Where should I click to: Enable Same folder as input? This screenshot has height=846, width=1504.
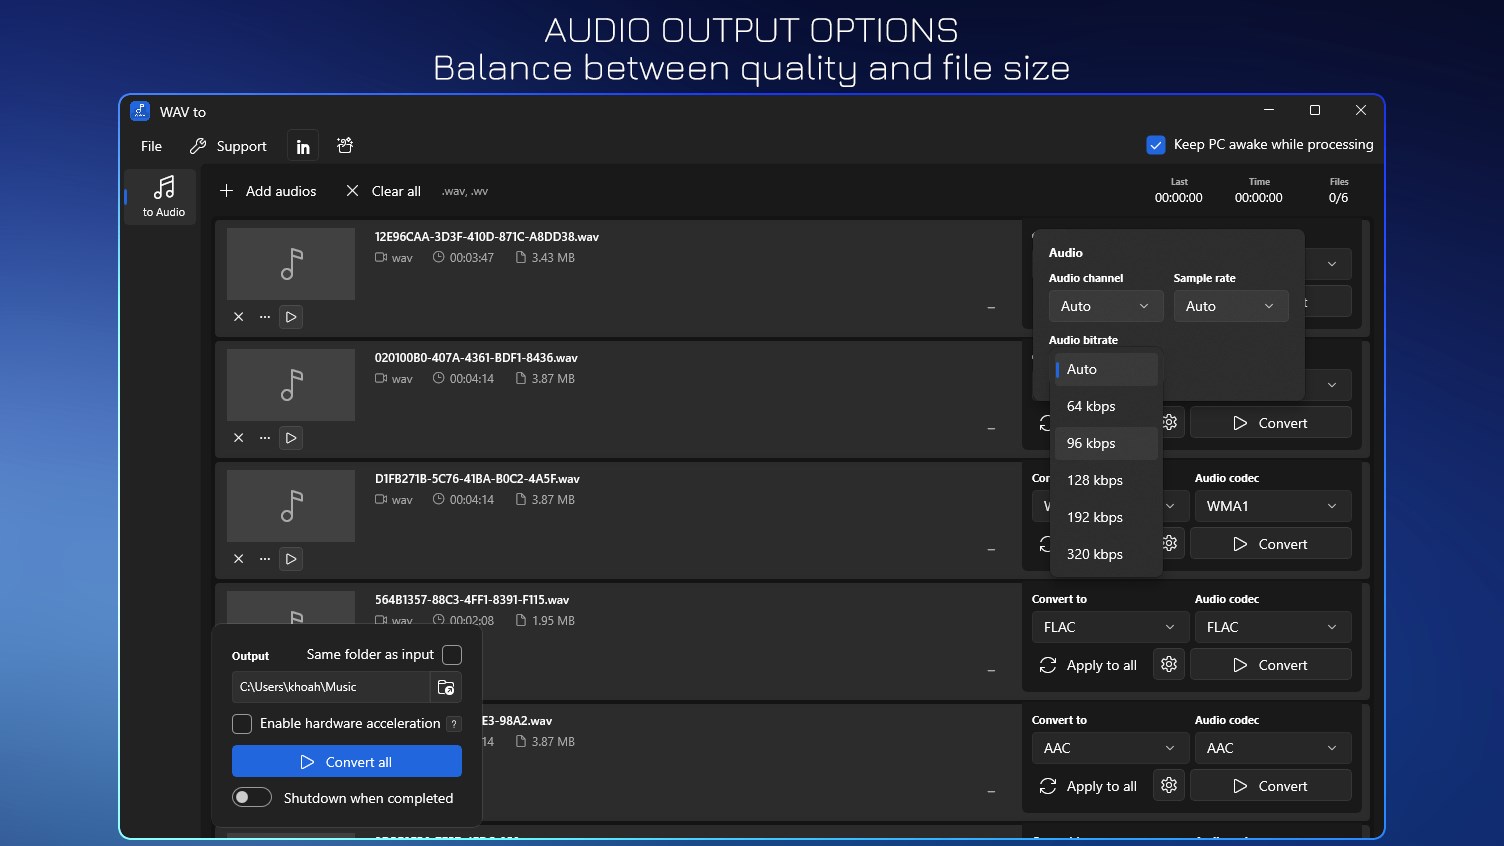[x=452, y=655]
